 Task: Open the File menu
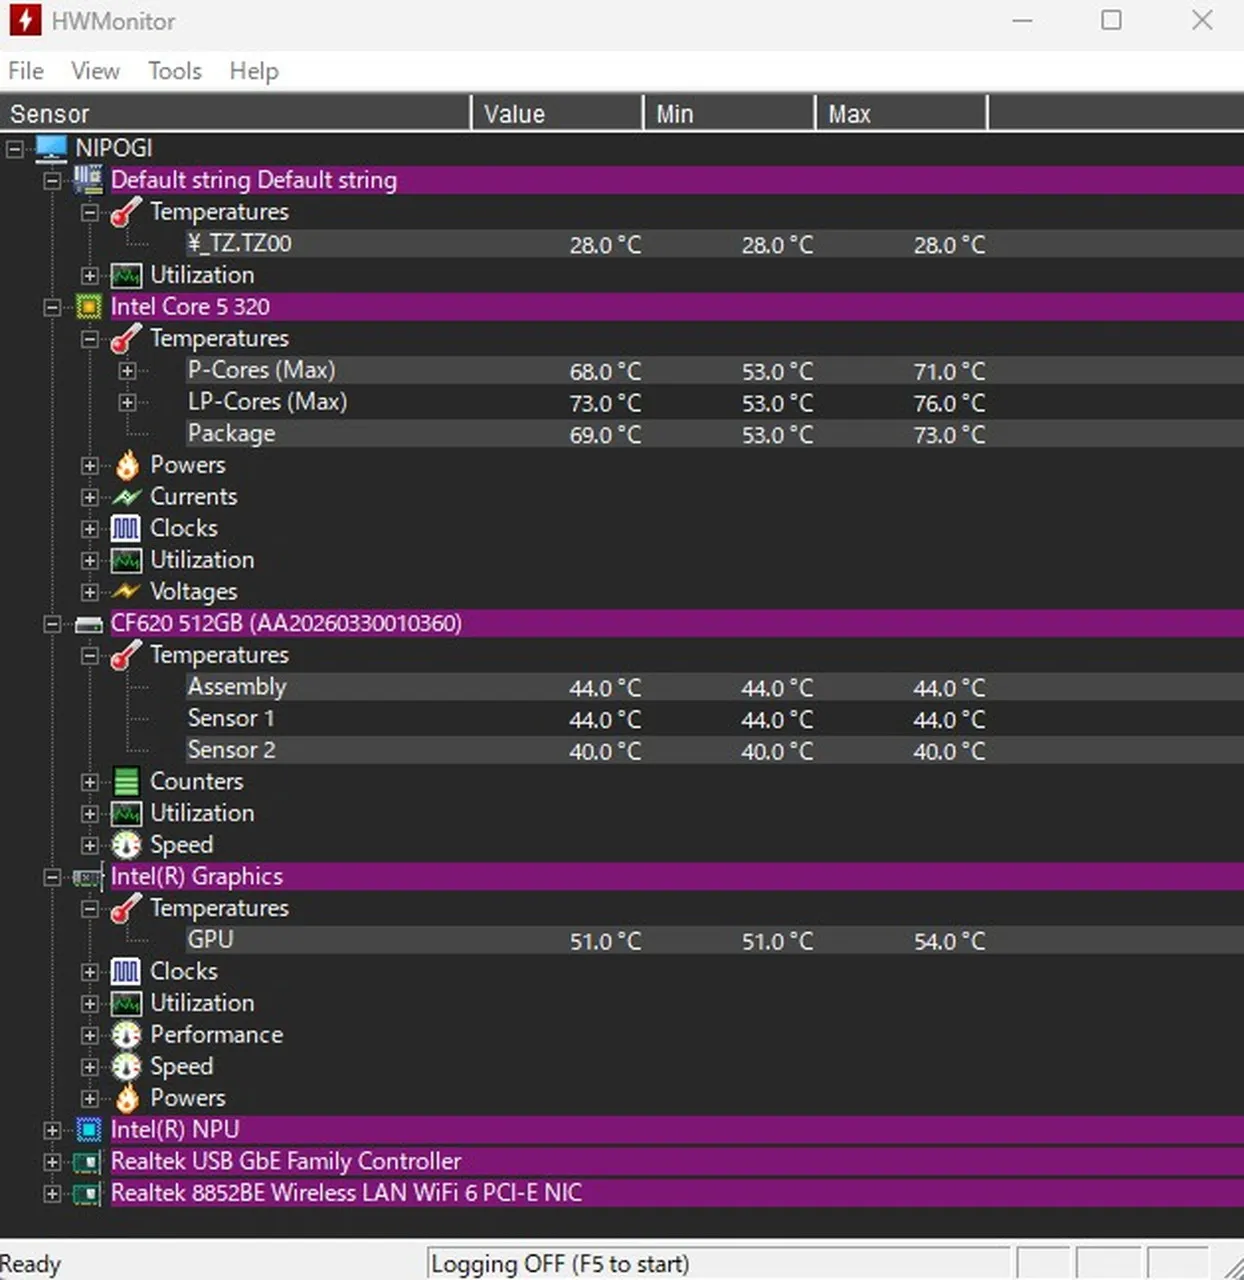(26, 71)
